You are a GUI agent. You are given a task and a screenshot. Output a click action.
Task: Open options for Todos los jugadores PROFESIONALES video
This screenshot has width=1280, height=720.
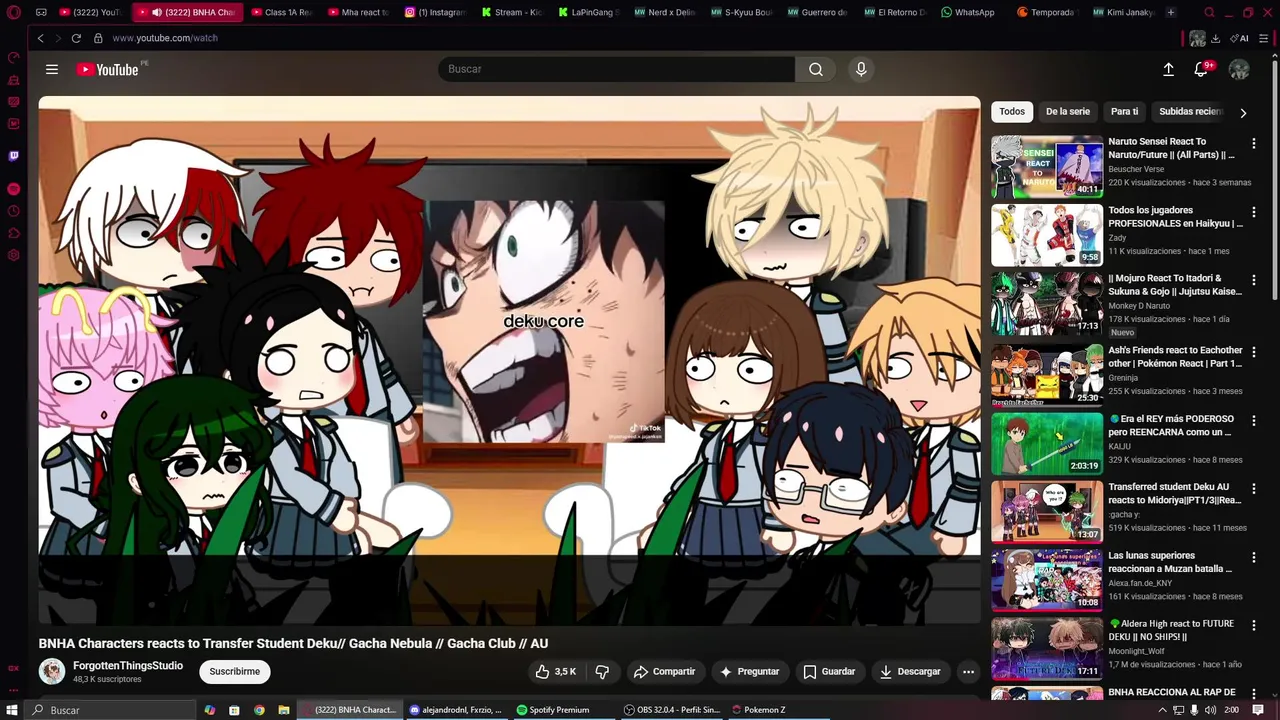[x=1254, y=212]
